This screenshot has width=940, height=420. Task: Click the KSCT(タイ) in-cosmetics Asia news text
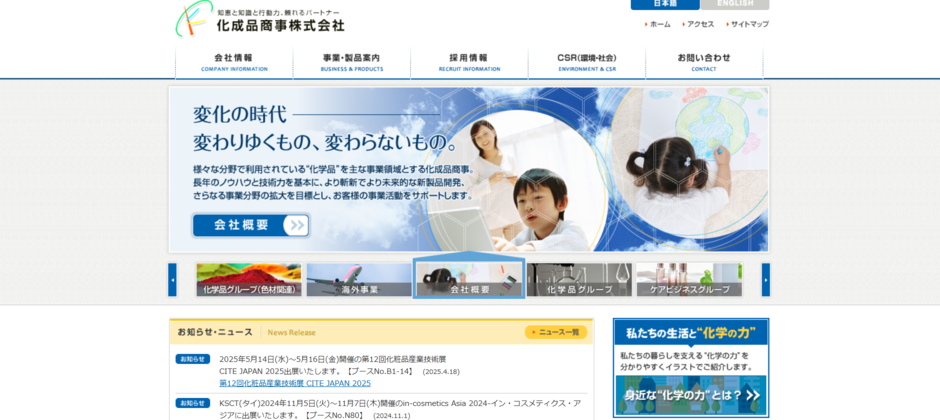pyautogui.click(x=400, y=409)
